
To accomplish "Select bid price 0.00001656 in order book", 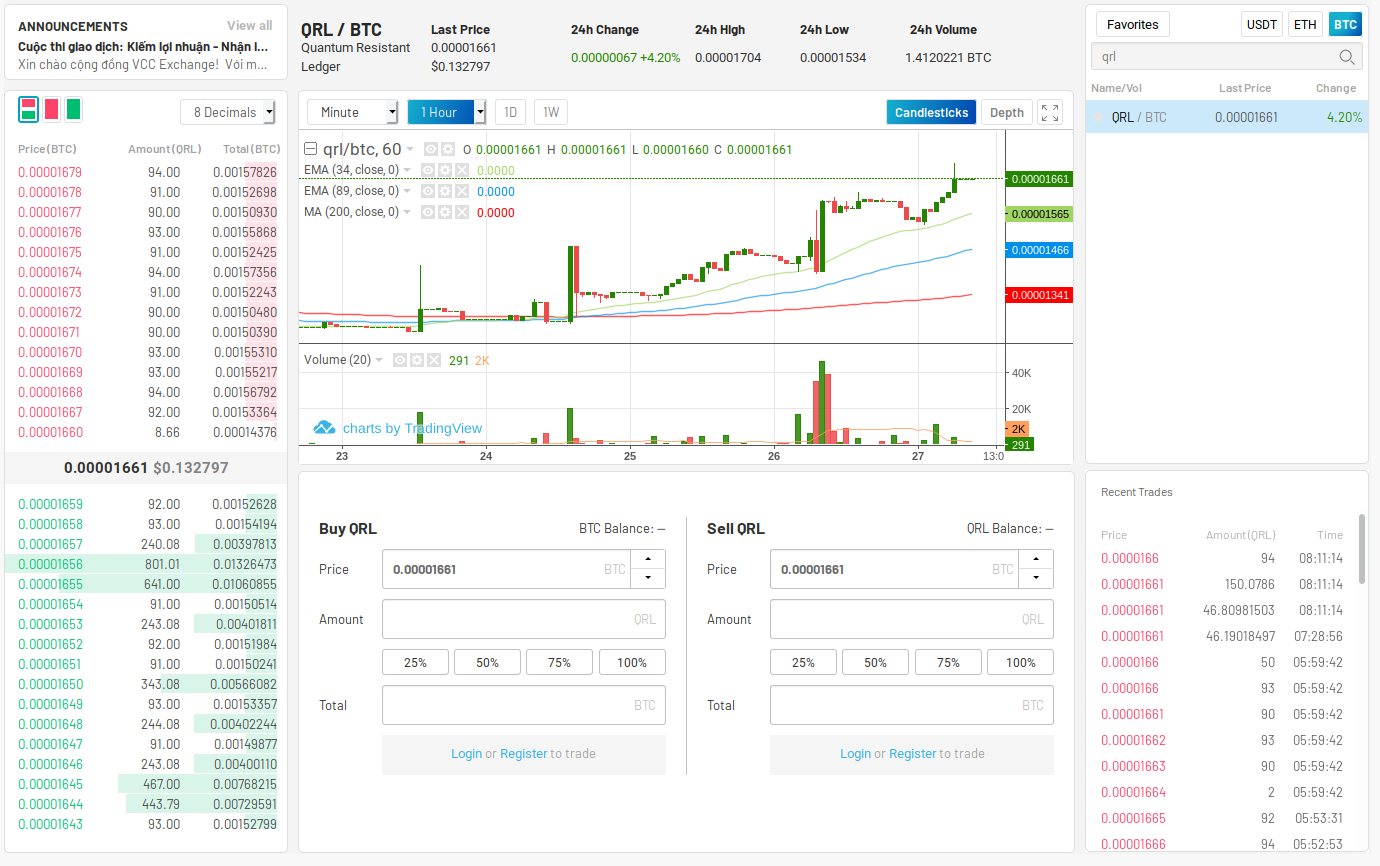I will pos(50,564).
